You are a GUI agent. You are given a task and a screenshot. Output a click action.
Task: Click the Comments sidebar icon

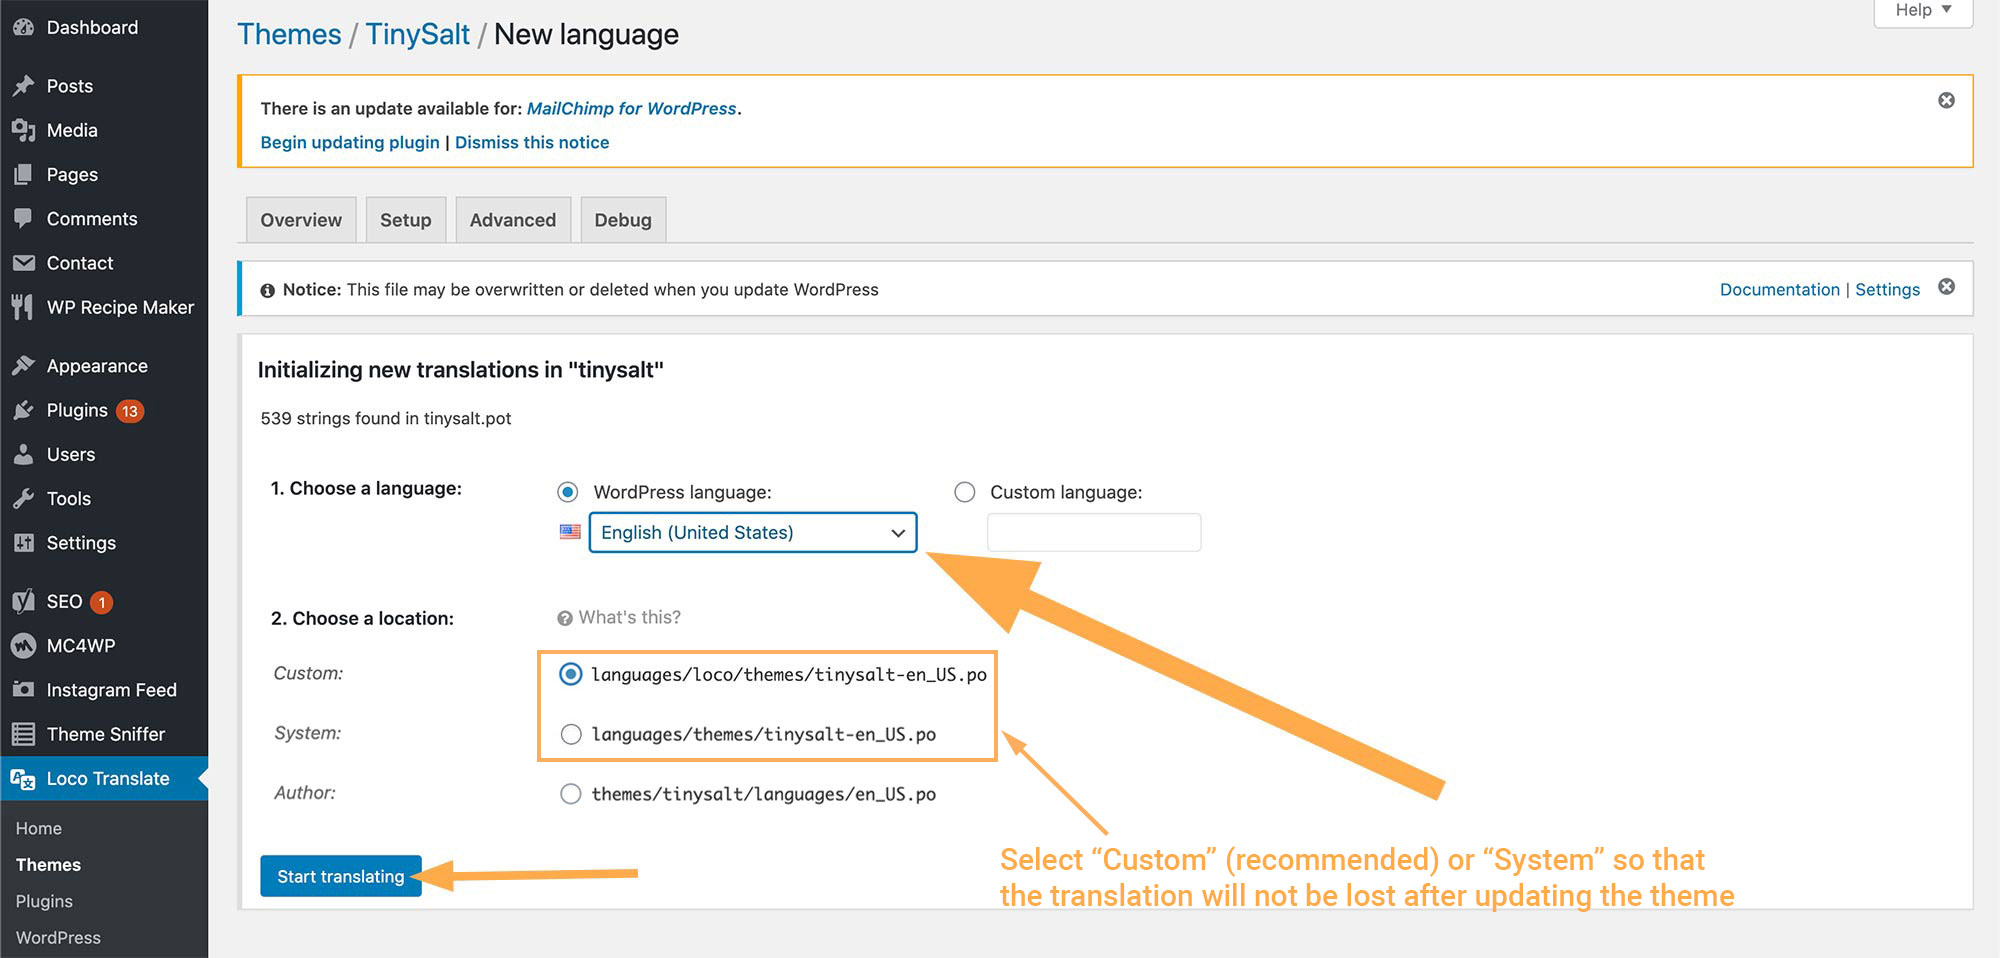[x=24, y=218]
